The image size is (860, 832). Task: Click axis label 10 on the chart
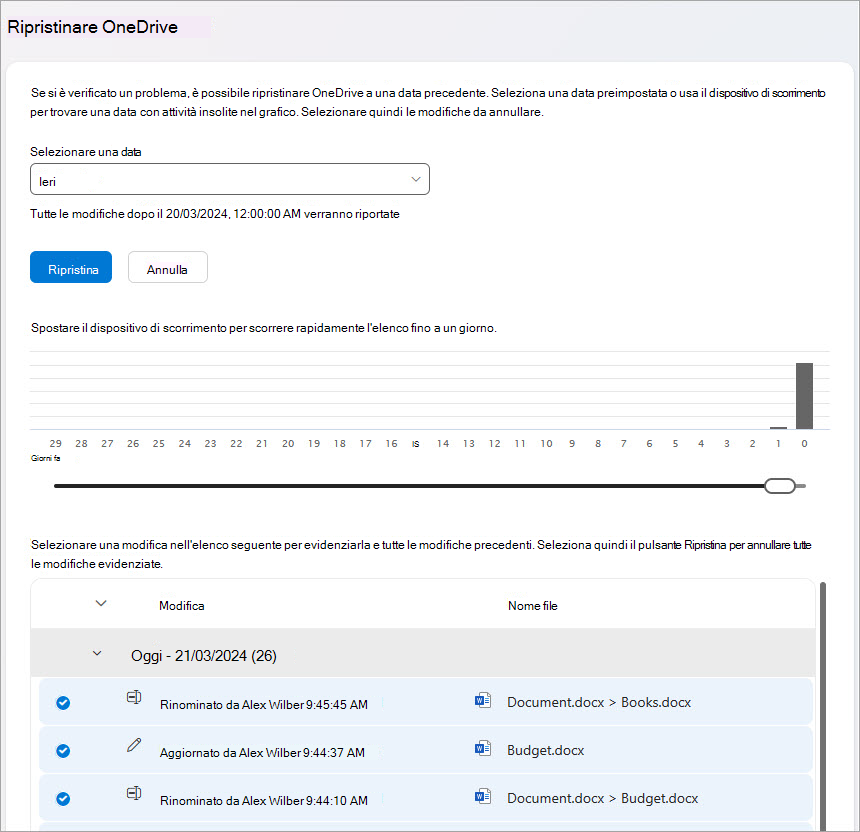click(546, 444)
